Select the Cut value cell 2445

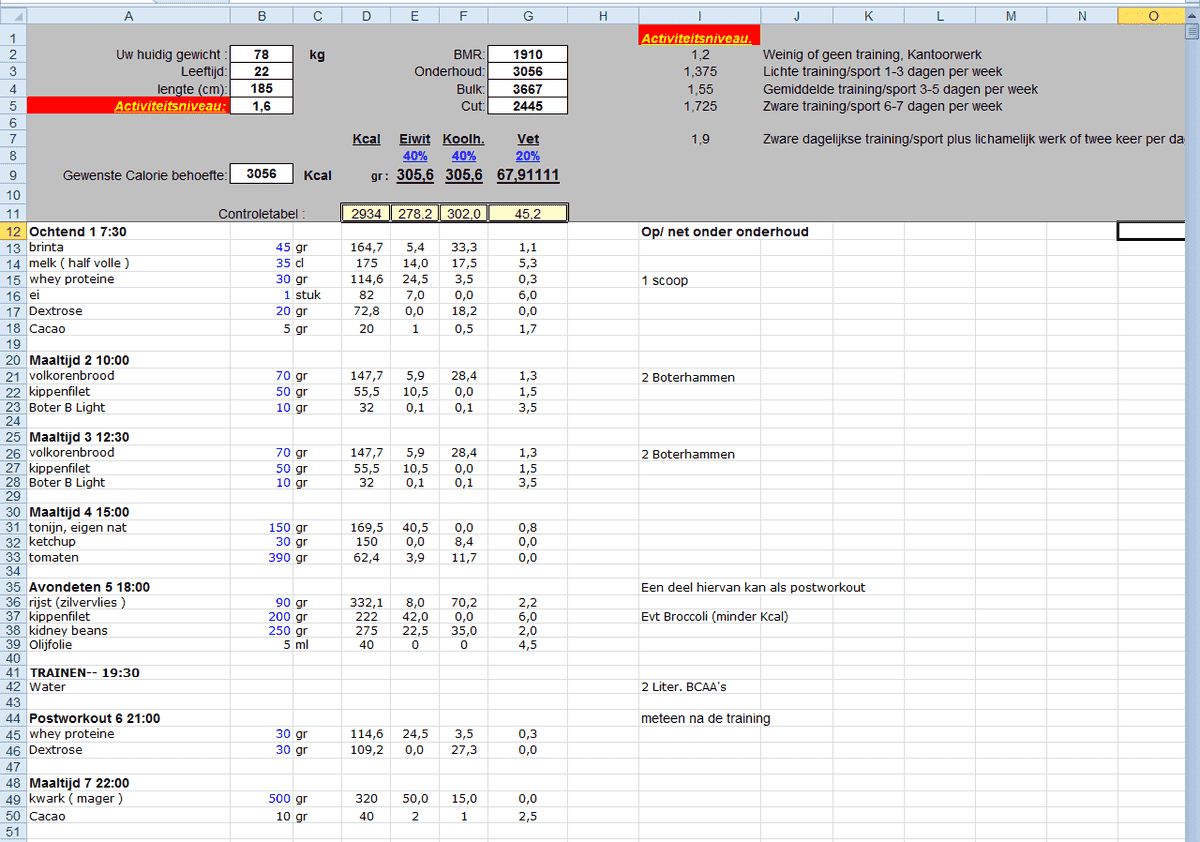tap(527, 105)
